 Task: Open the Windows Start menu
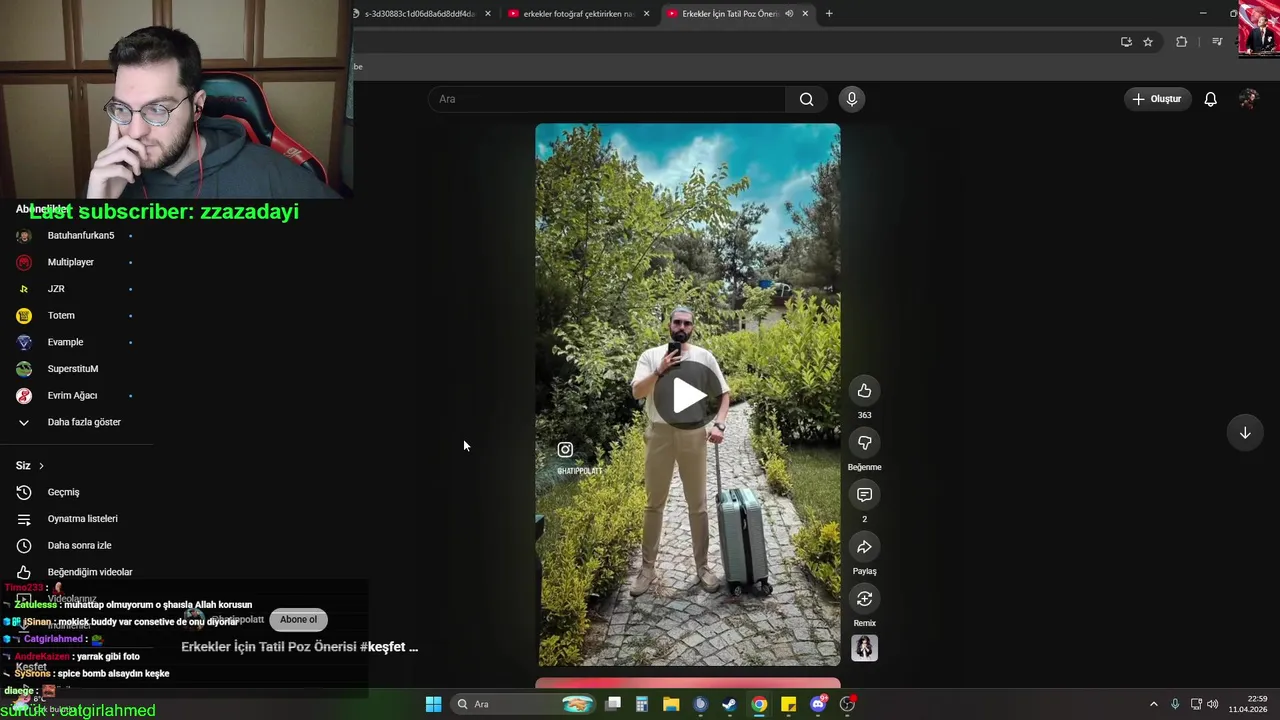point(433,704)
